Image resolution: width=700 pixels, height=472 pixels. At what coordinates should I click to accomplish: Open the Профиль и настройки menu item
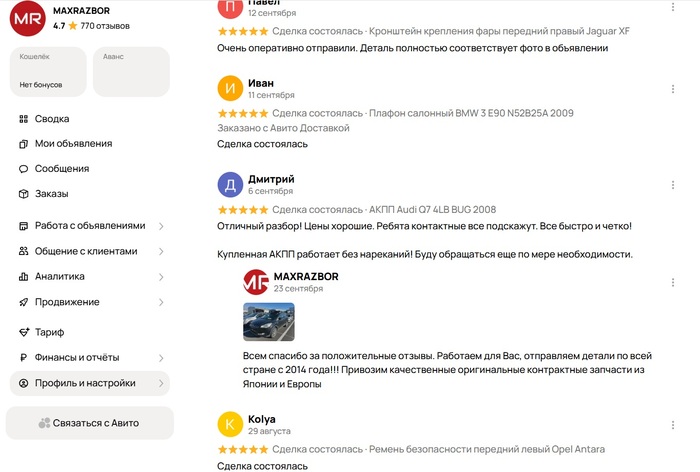(85, 383)
